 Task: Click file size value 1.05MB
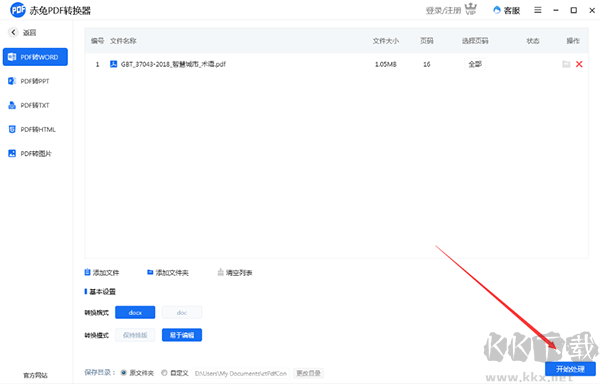click(386, 64)
